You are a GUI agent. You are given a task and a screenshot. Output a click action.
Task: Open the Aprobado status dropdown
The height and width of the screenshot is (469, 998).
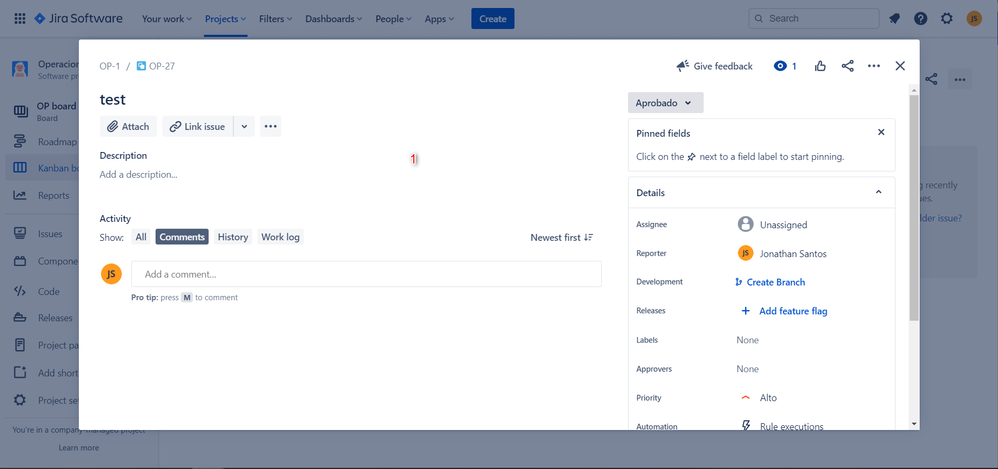click(x=665, y=102)
